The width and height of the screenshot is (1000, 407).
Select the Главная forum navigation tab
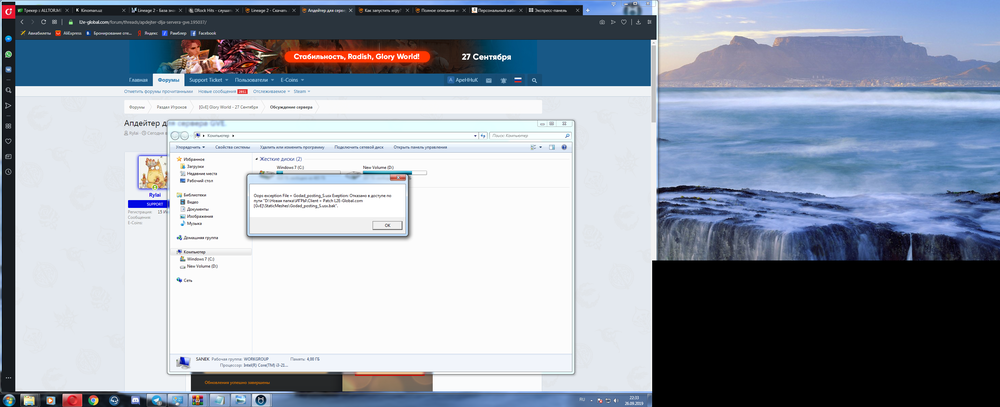[x=138, y=79]
